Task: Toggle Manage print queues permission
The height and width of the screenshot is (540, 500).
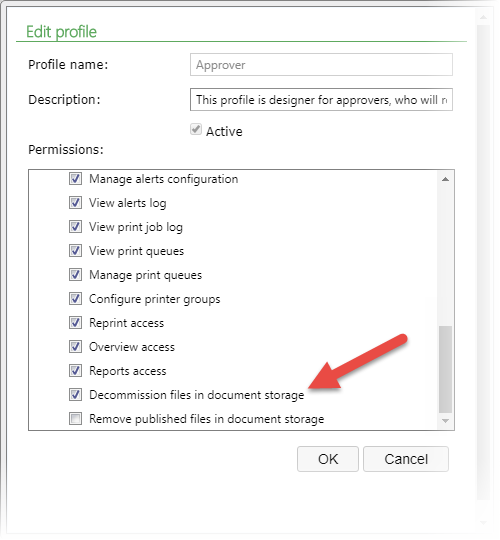Action: 75,275
